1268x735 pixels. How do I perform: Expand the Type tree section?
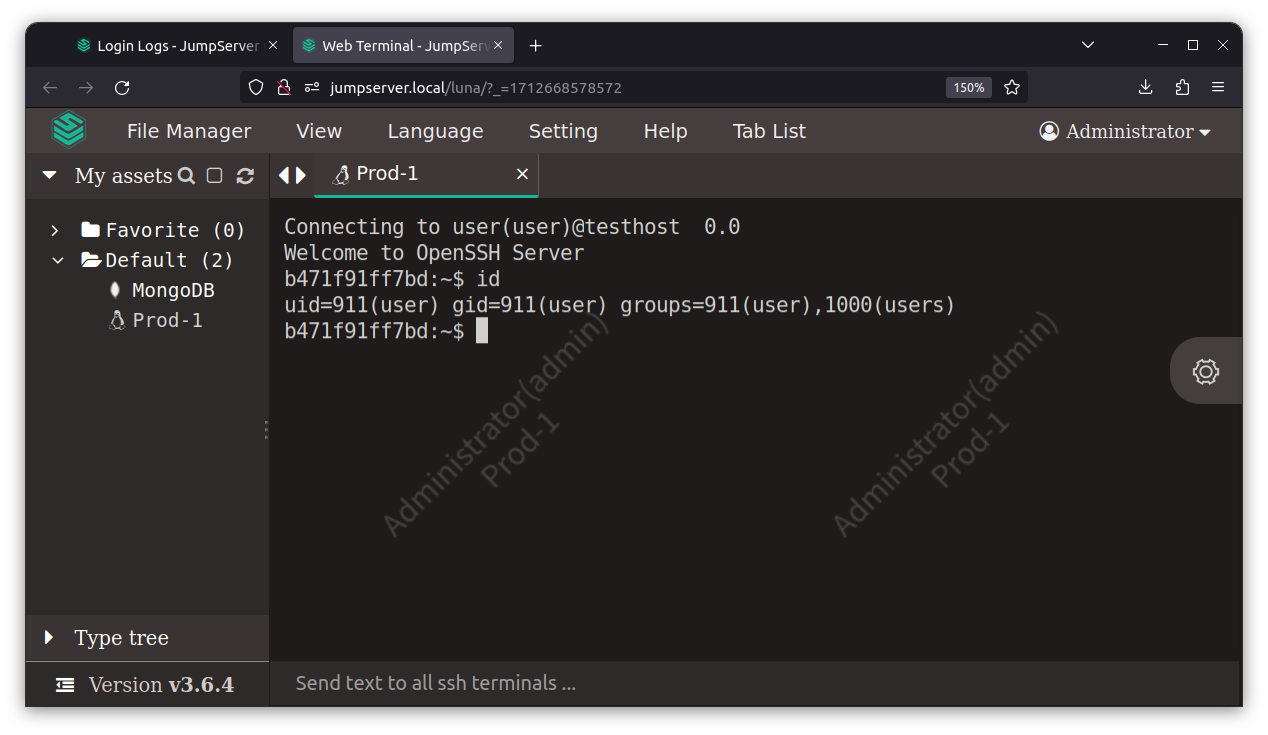click(49, 638)
